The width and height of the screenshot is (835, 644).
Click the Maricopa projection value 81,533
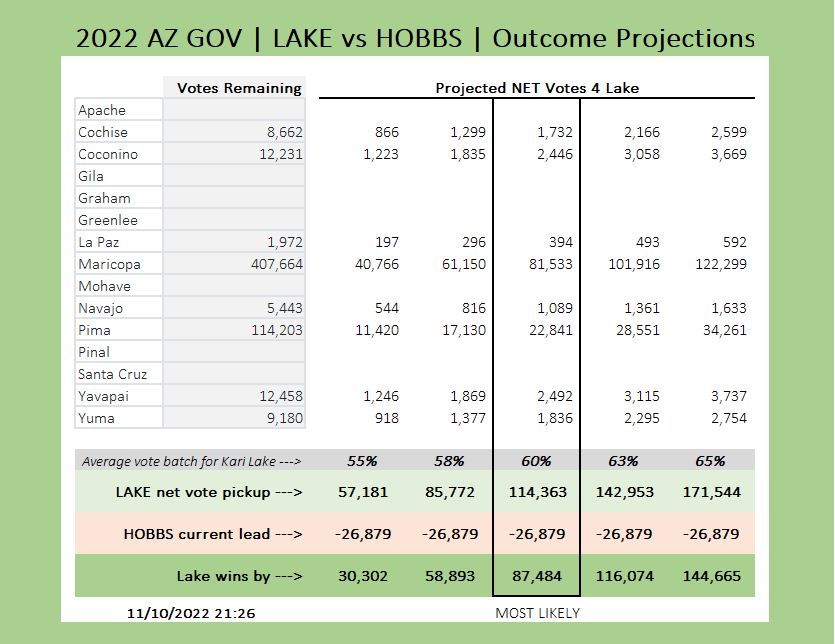(x=551, y=264)
